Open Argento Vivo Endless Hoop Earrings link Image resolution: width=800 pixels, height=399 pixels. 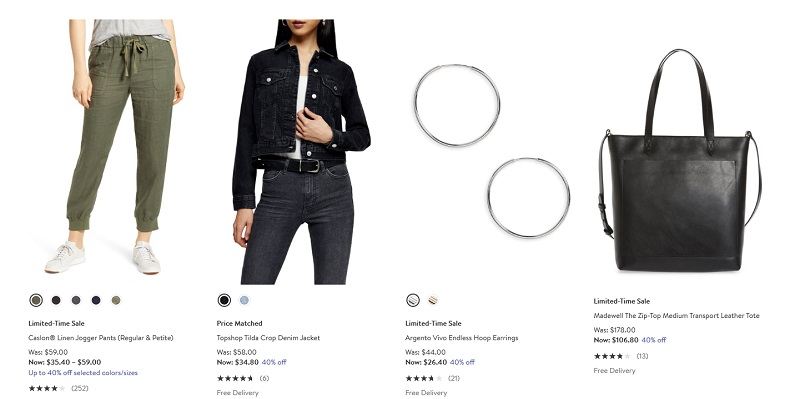point(462,338)
